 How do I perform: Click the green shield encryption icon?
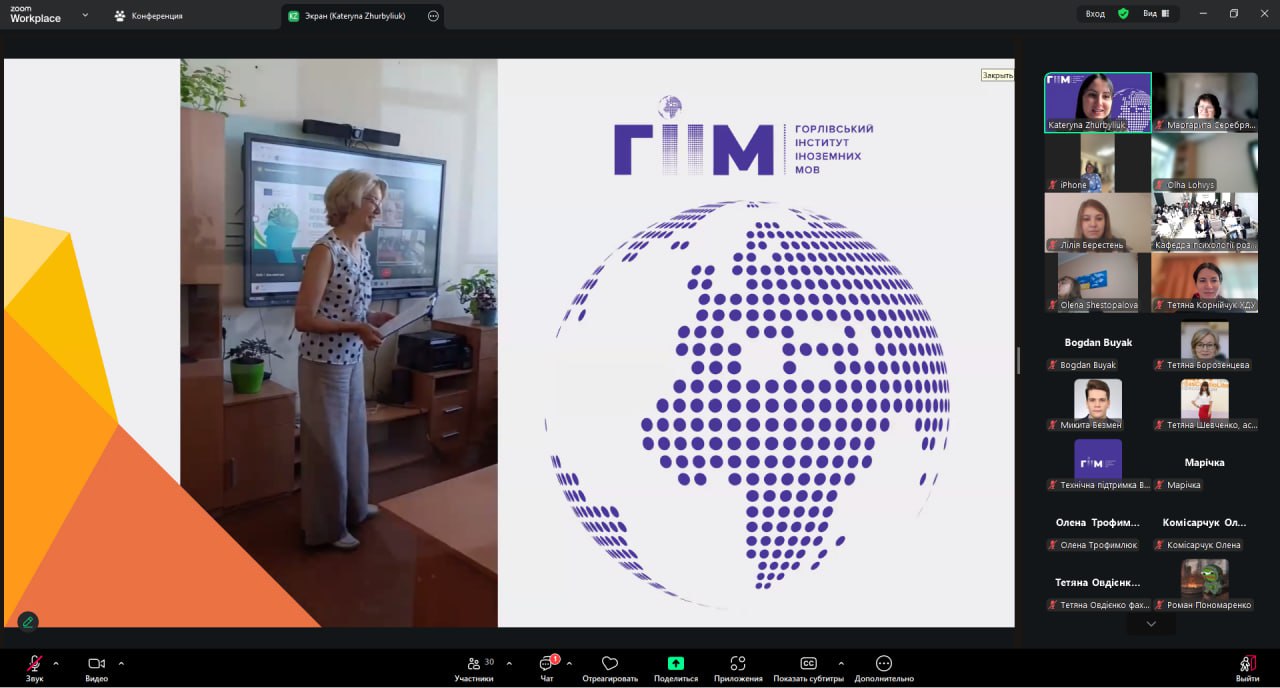tap(1123, 14)
